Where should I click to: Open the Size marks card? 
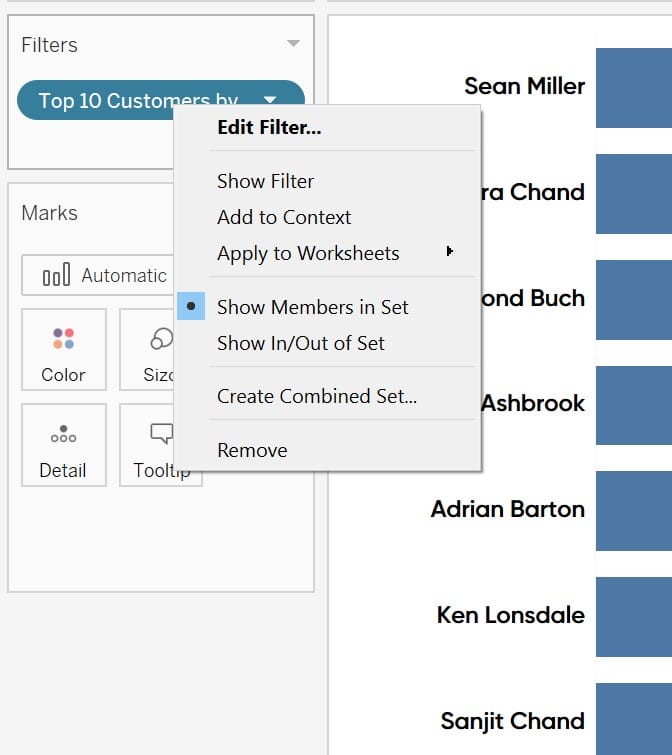(147, 350)
